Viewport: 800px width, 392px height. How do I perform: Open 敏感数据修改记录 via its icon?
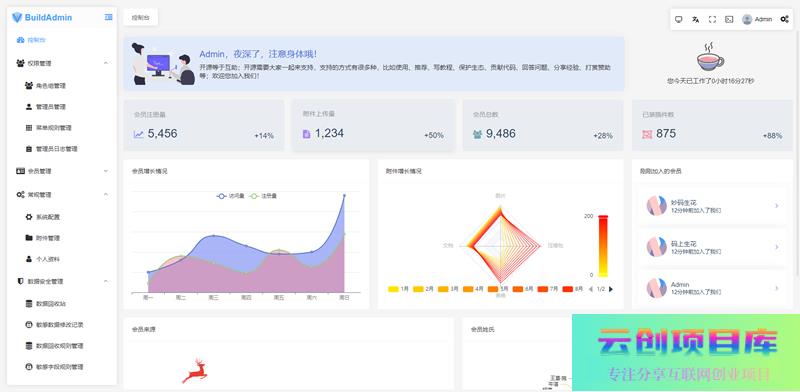click(x=29, y=325)
